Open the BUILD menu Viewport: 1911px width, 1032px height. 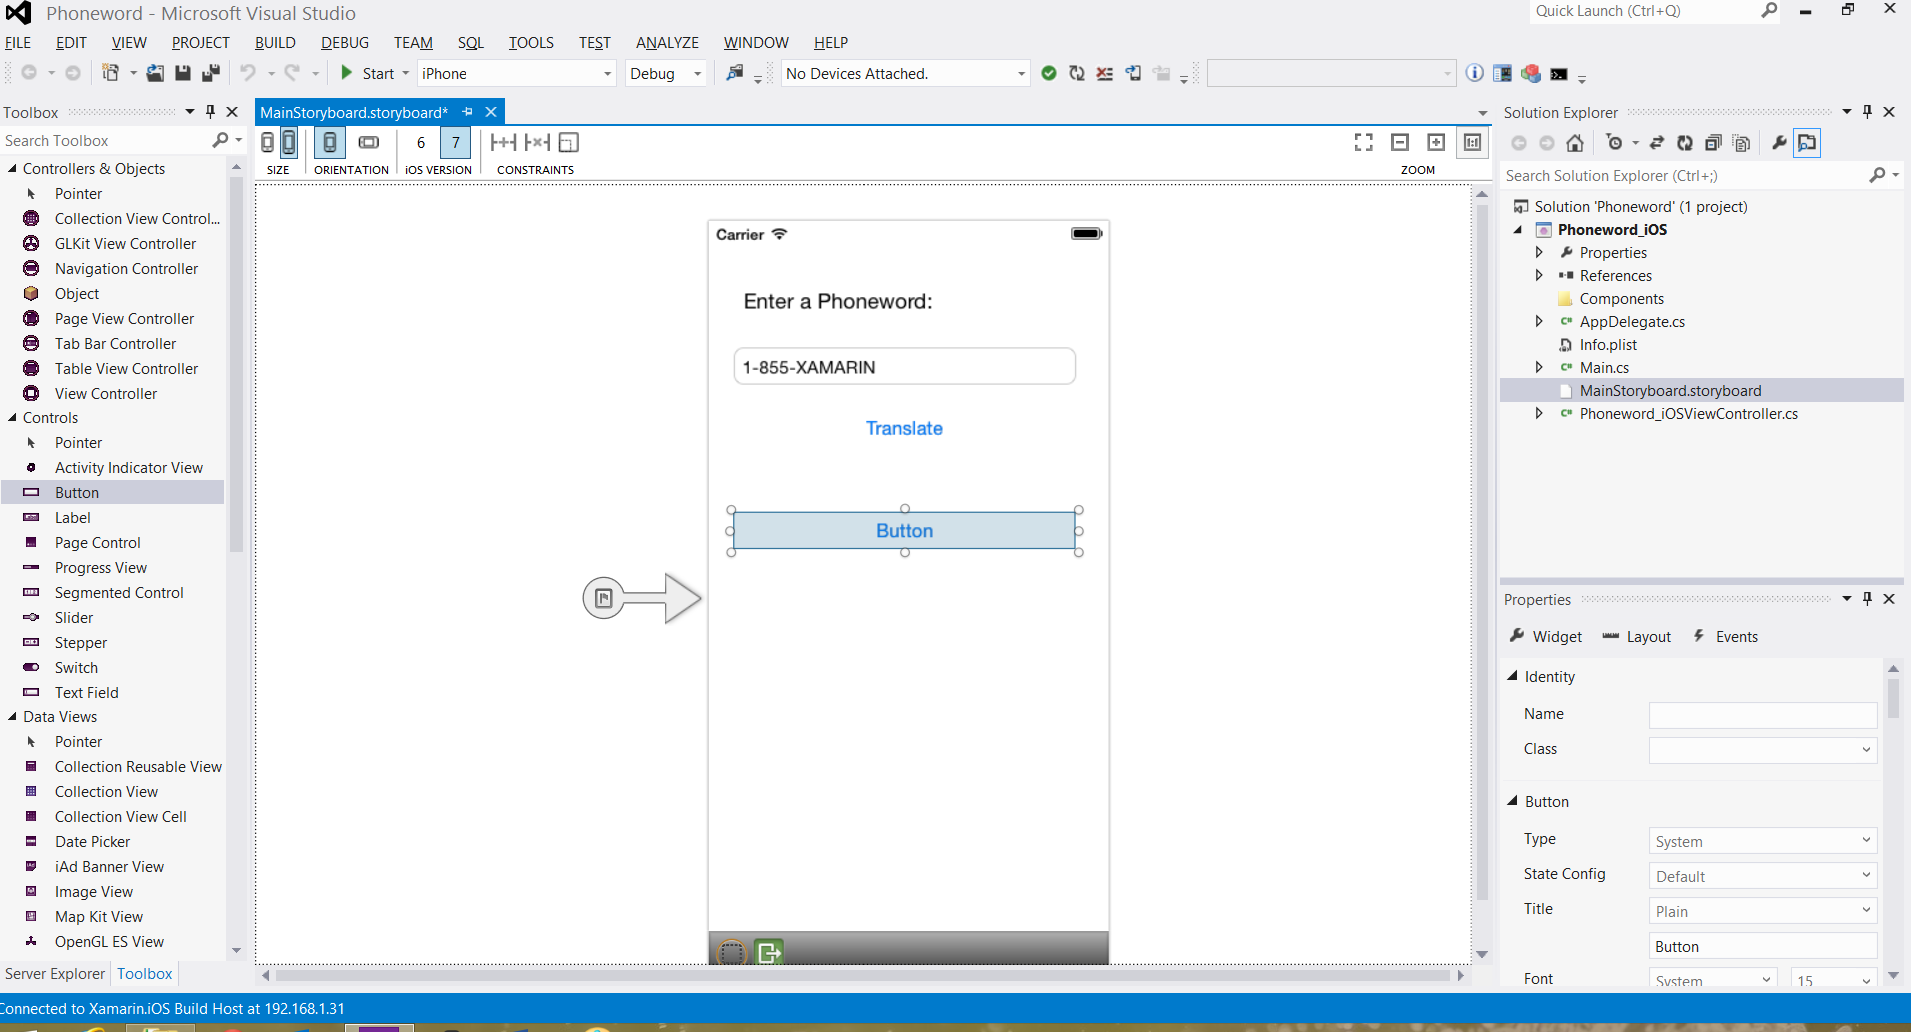[x=275, y=43]
